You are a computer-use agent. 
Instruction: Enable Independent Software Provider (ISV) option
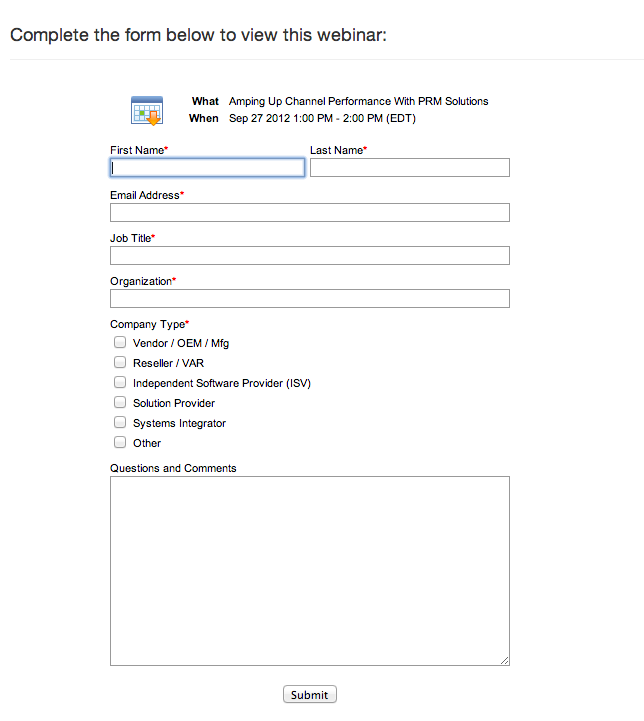120,382
